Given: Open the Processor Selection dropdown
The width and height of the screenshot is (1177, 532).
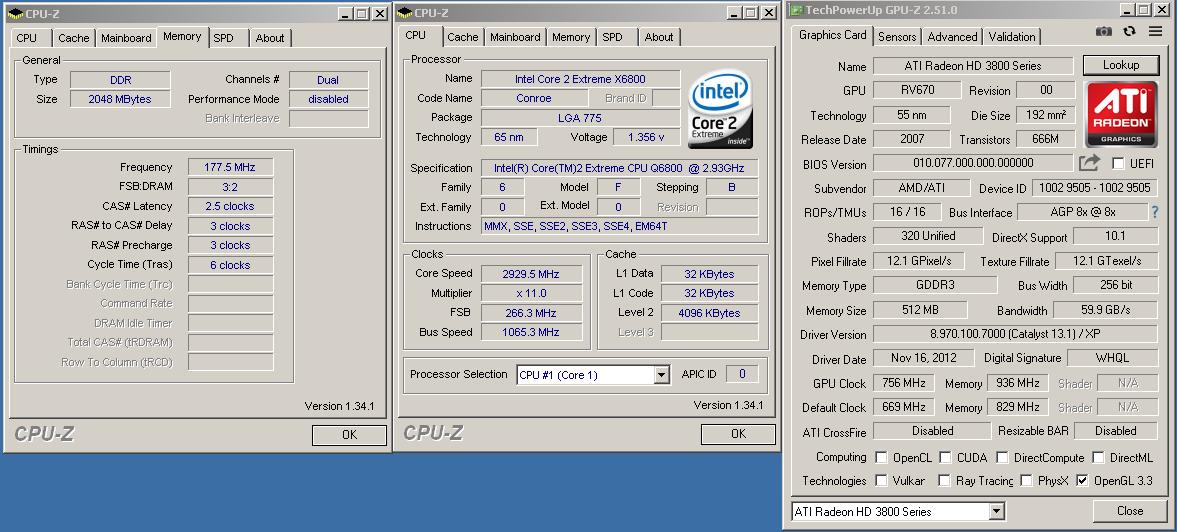Looking at the screenshot, I should [x=661, y=374].
